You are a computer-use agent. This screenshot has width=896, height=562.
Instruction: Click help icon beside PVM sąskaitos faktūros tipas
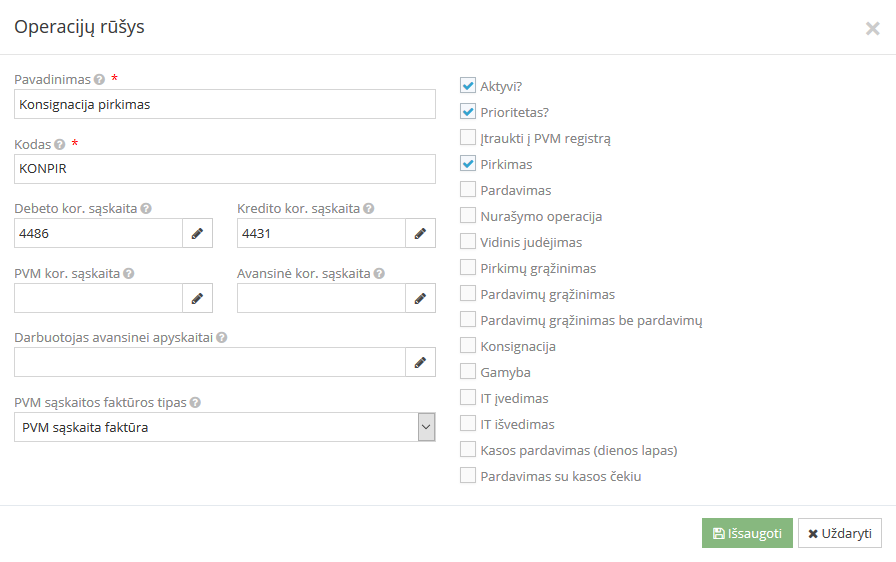click(195, 403)
